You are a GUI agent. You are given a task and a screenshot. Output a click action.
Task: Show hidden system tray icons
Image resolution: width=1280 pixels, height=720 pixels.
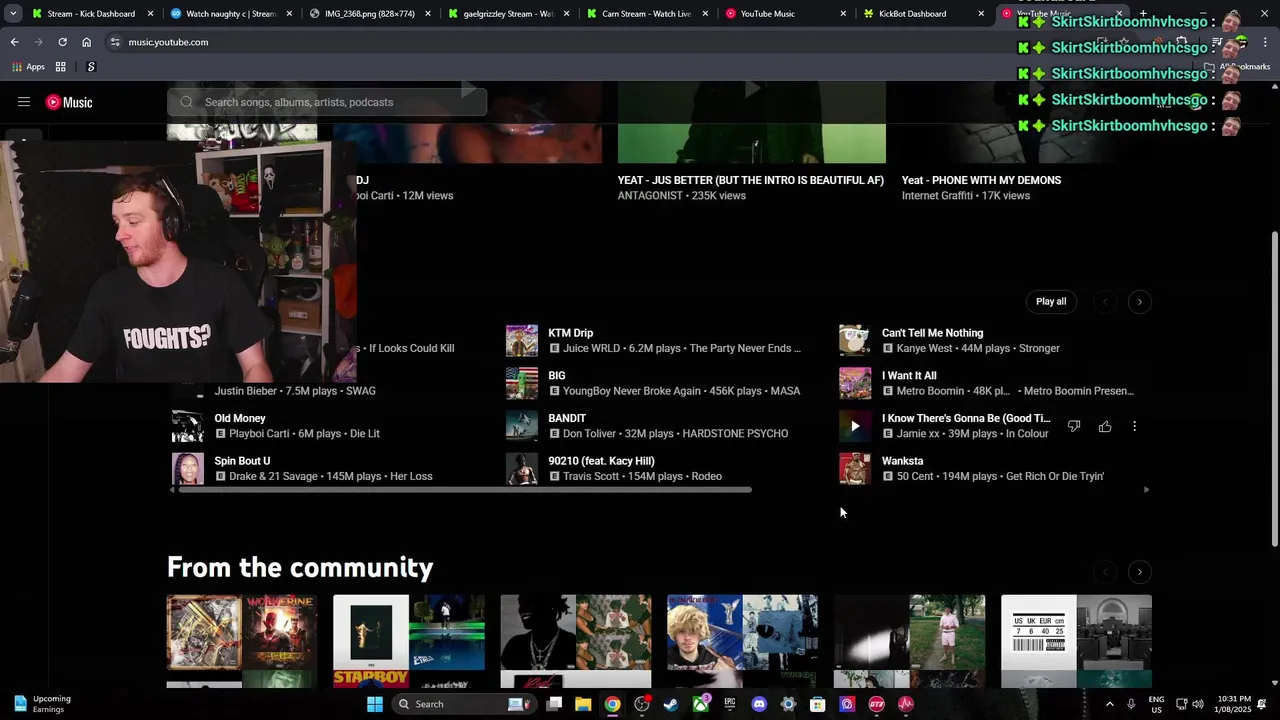pyautogui.click(x=1109, y=704)
